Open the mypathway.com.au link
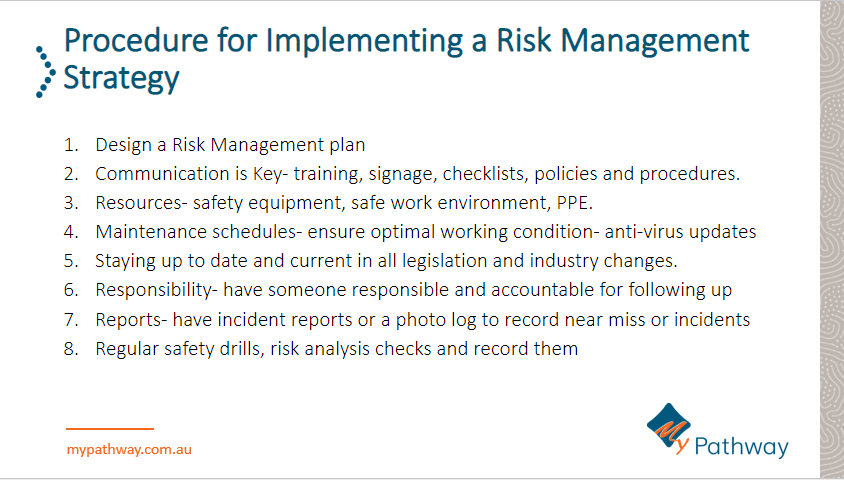 [x=129, y=450]
